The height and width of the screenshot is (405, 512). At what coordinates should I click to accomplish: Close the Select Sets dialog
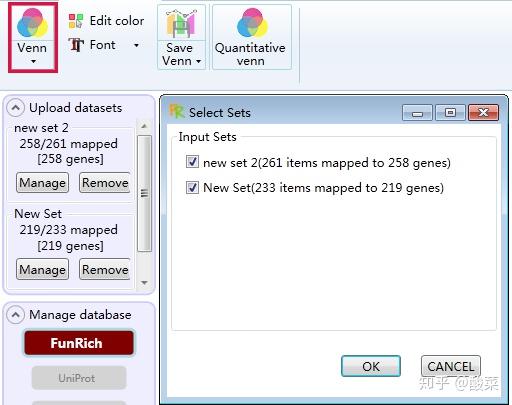(483, 113)
